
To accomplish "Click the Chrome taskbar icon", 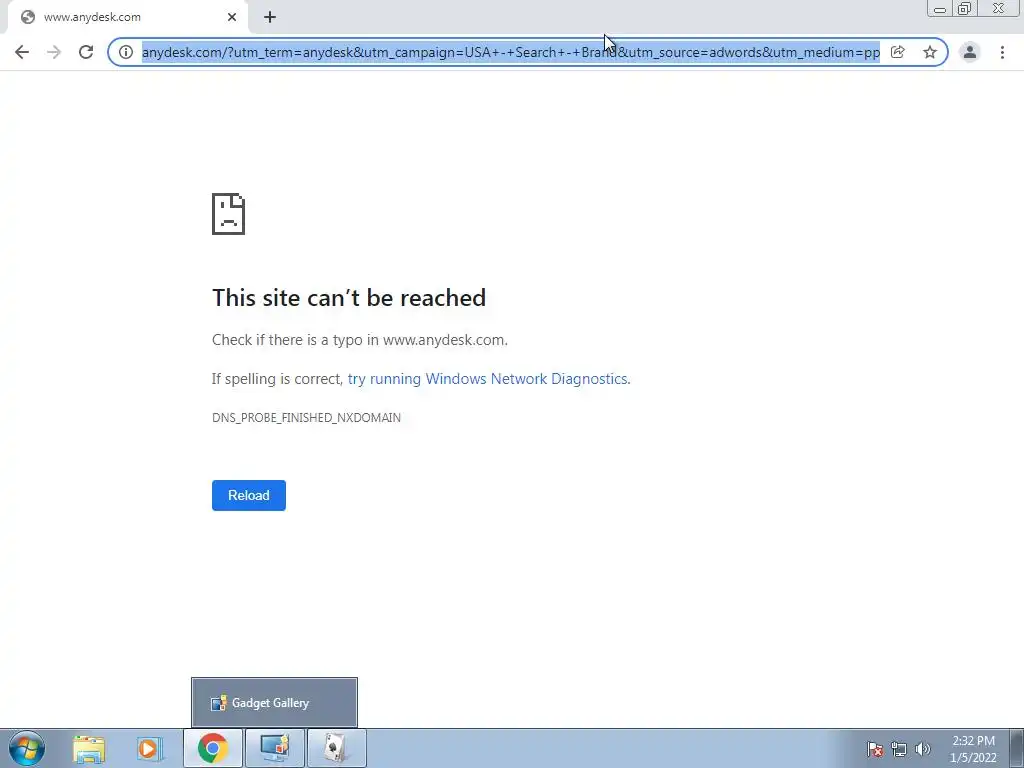I will 213,748.
